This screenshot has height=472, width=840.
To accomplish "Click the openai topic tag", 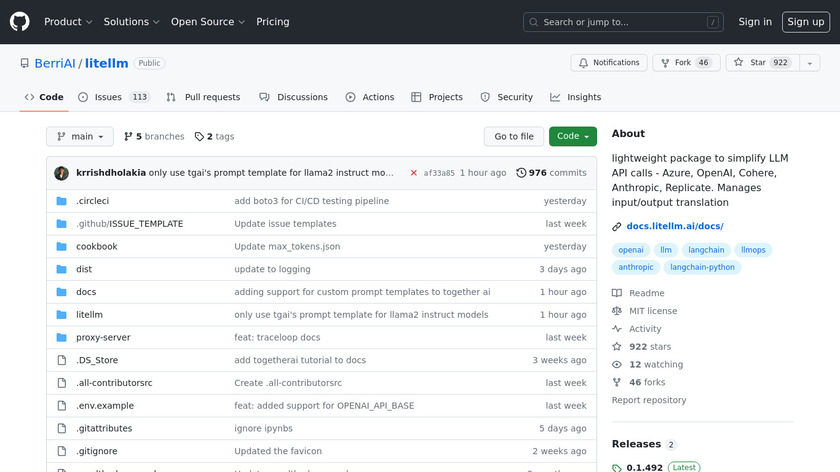I will [631, 250].
